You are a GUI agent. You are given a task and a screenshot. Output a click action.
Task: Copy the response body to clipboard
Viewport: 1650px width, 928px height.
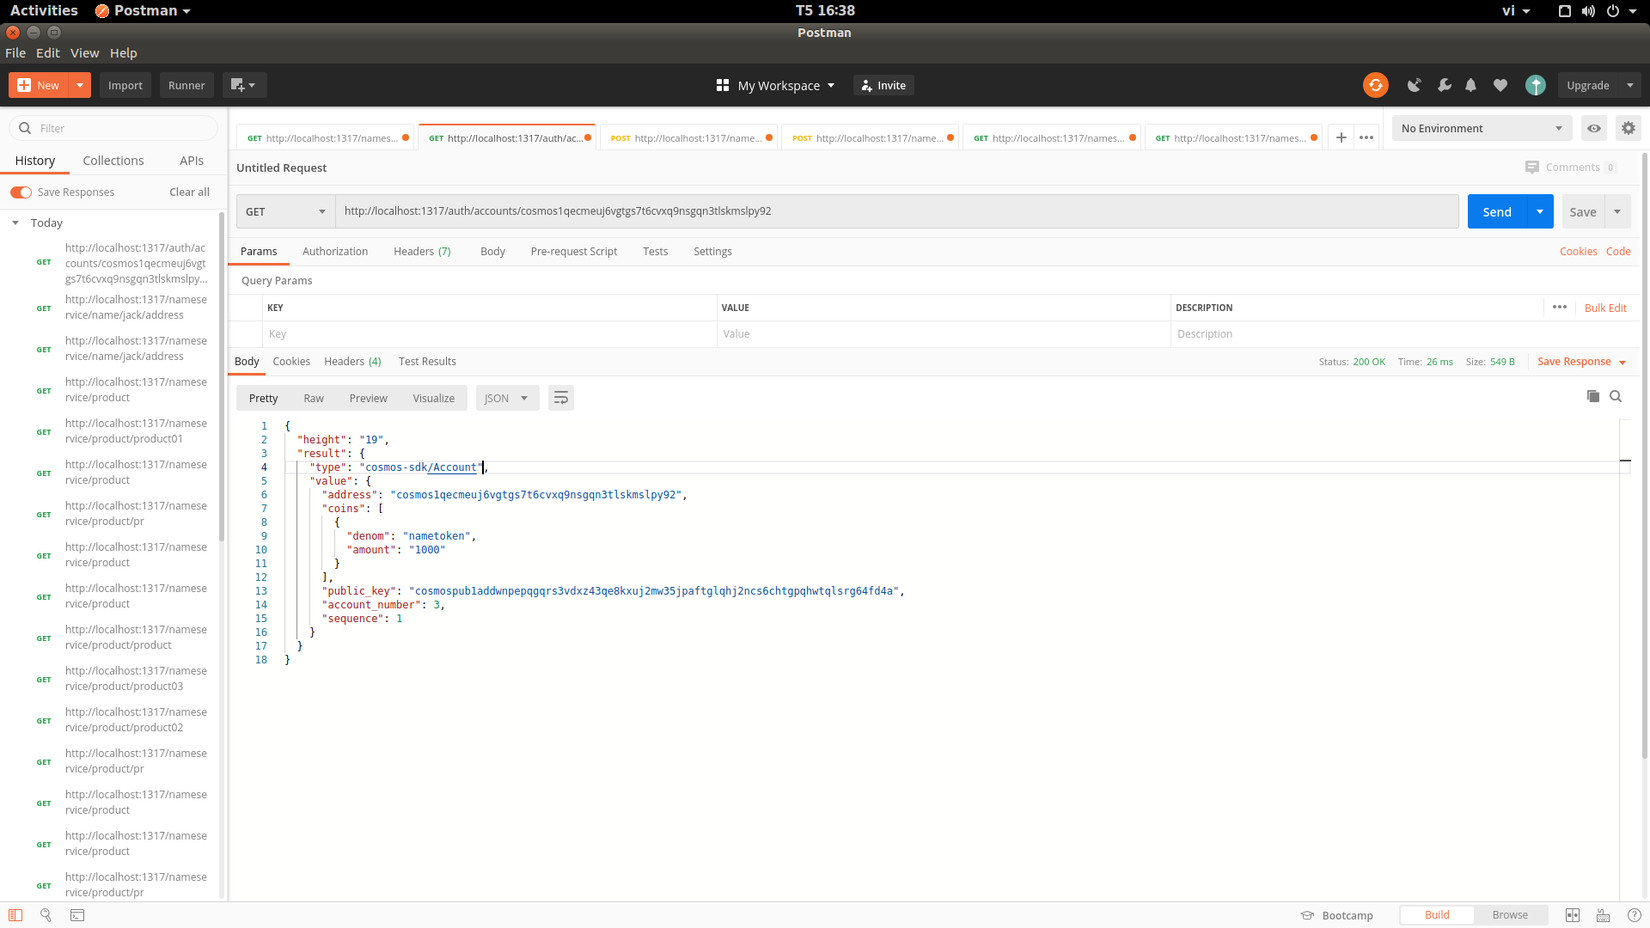point(1593,397)
